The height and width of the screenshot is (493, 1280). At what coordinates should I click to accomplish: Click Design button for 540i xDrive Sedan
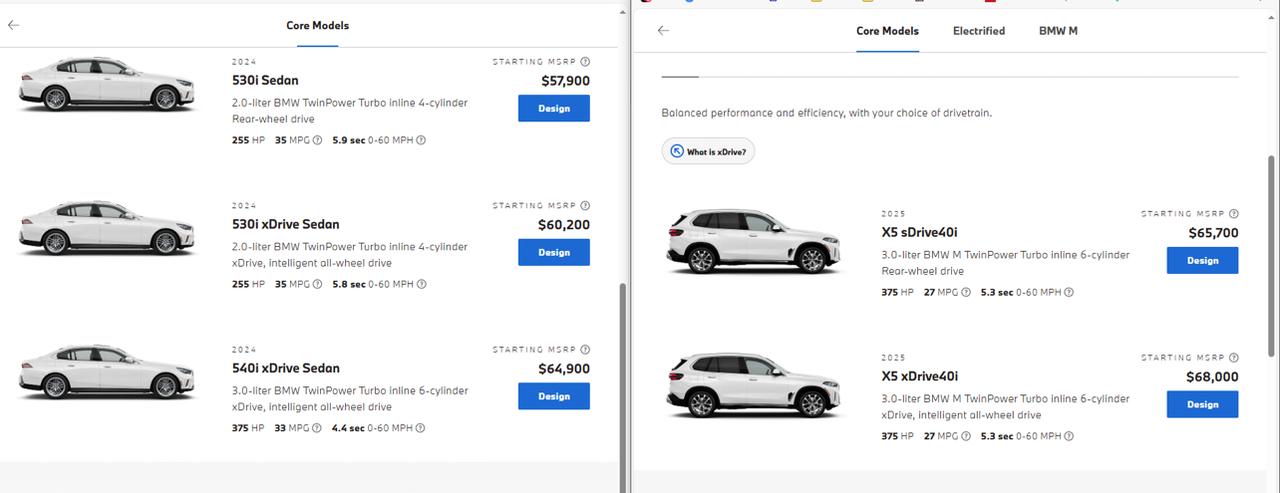(x=554, y=396)
